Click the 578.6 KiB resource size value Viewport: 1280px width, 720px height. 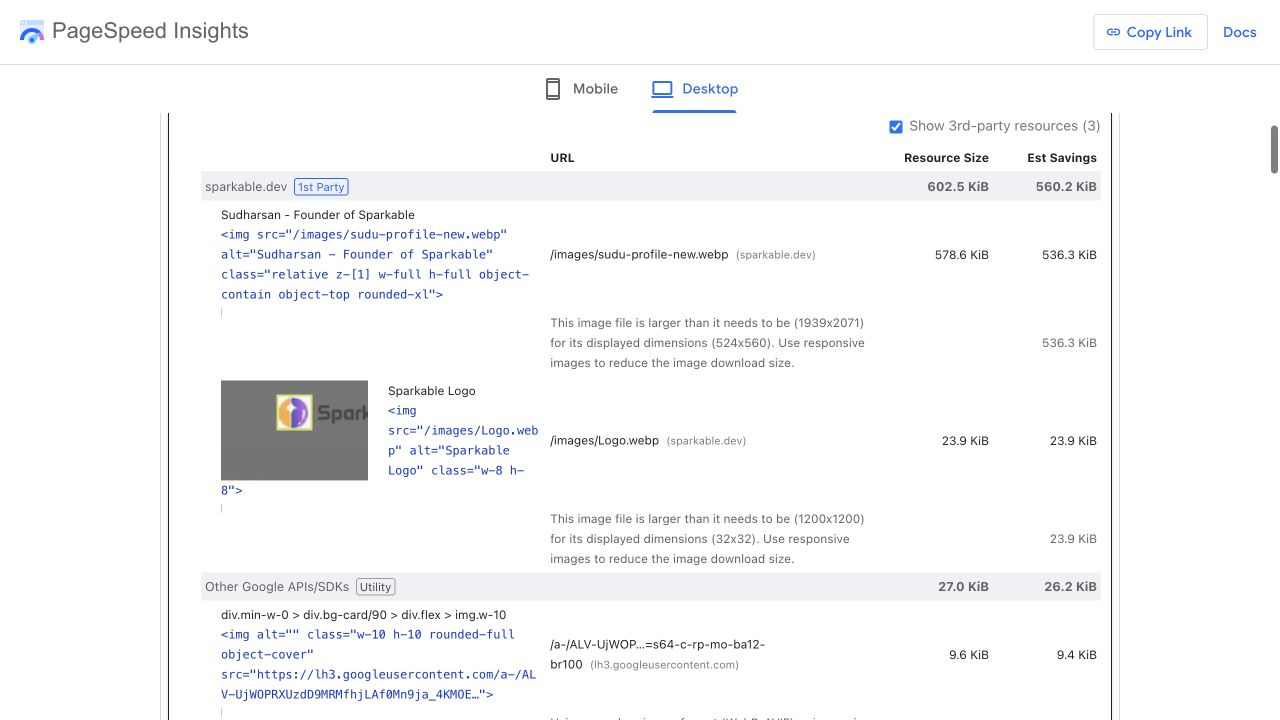(961, 255)
